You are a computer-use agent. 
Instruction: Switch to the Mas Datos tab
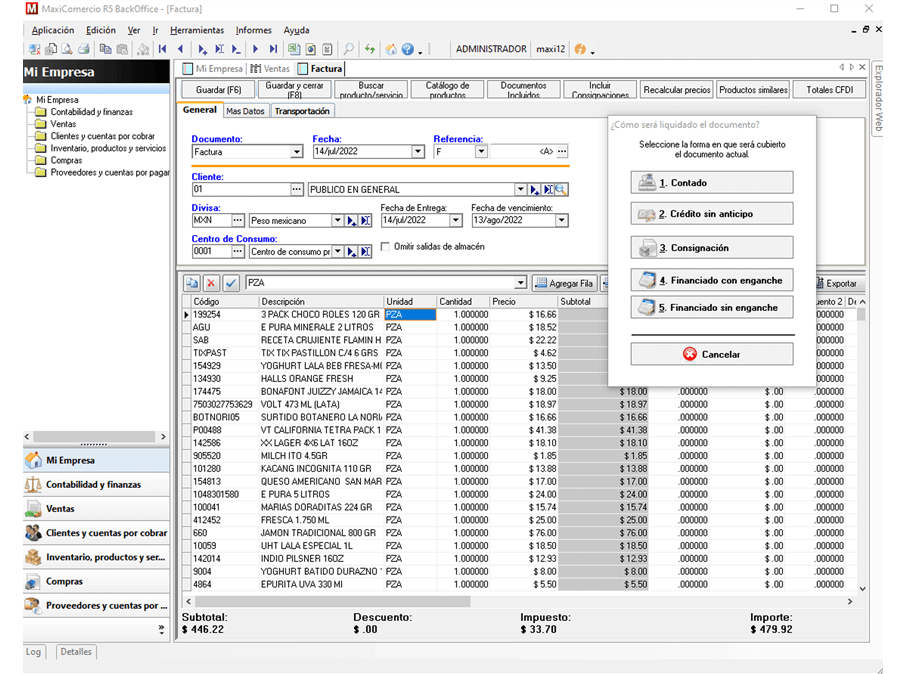[x=245, y=111]
